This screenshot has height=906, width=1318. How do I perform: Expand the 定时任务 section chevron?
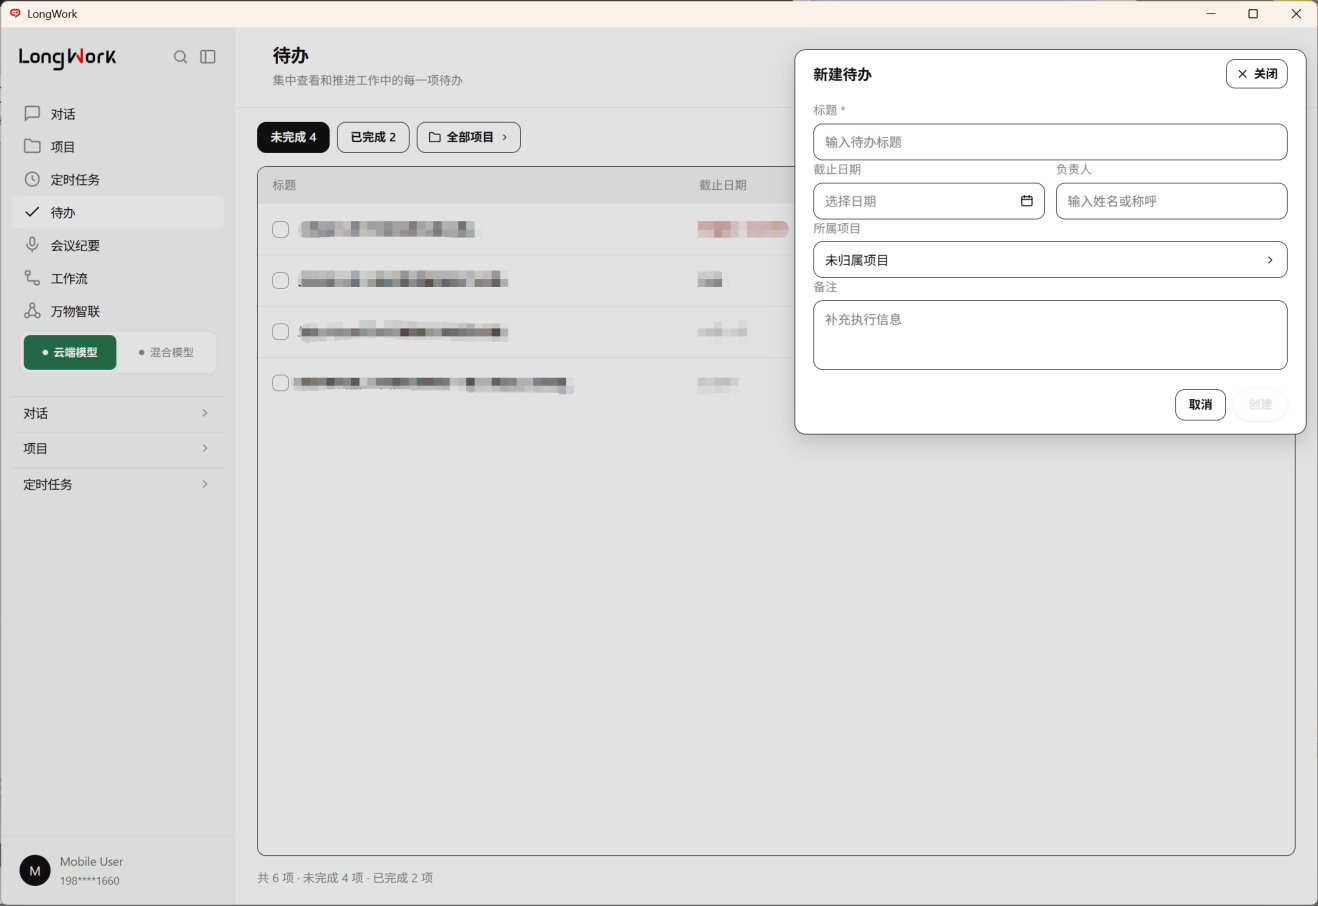coord(205,484)
